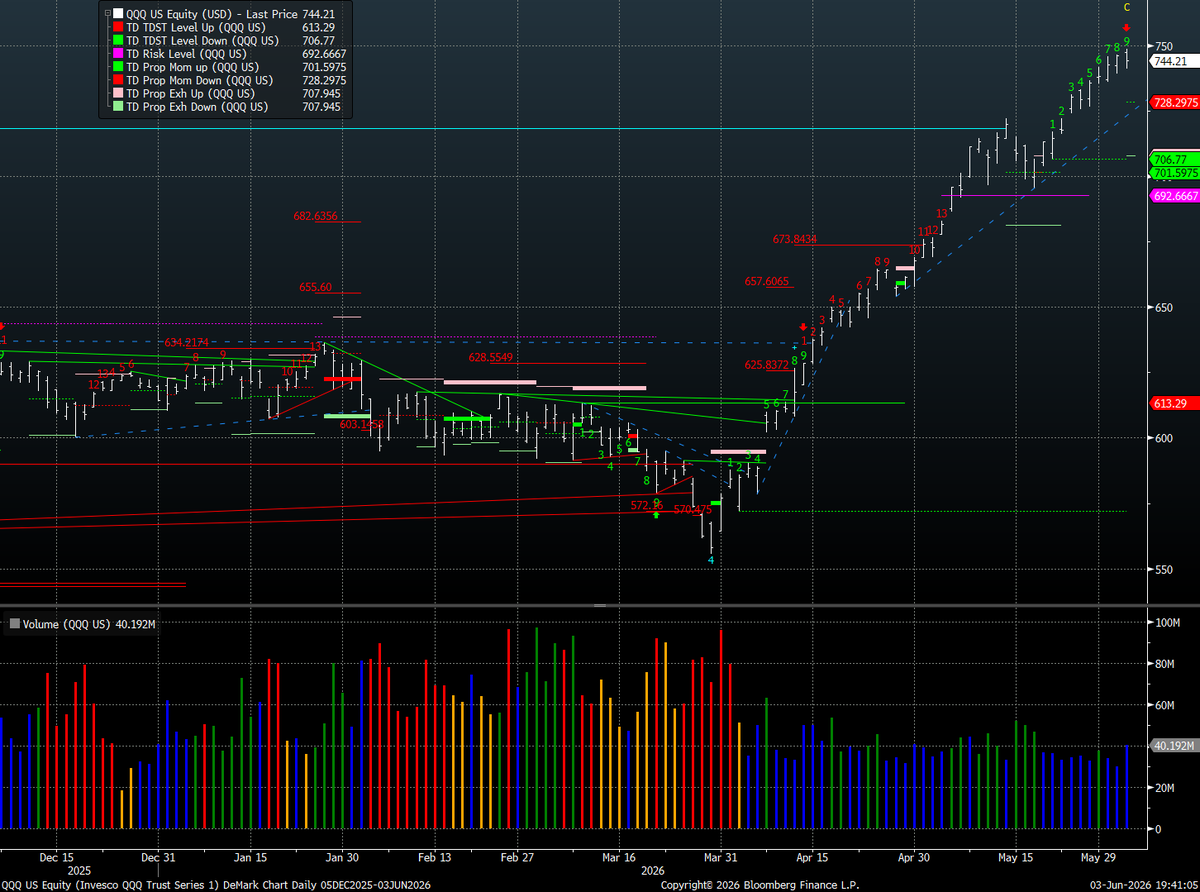Click the red 728.2975 axis price tag
Image resolution: width=1200 pixels, height=892 pixels.
(x=1174, y=102)
